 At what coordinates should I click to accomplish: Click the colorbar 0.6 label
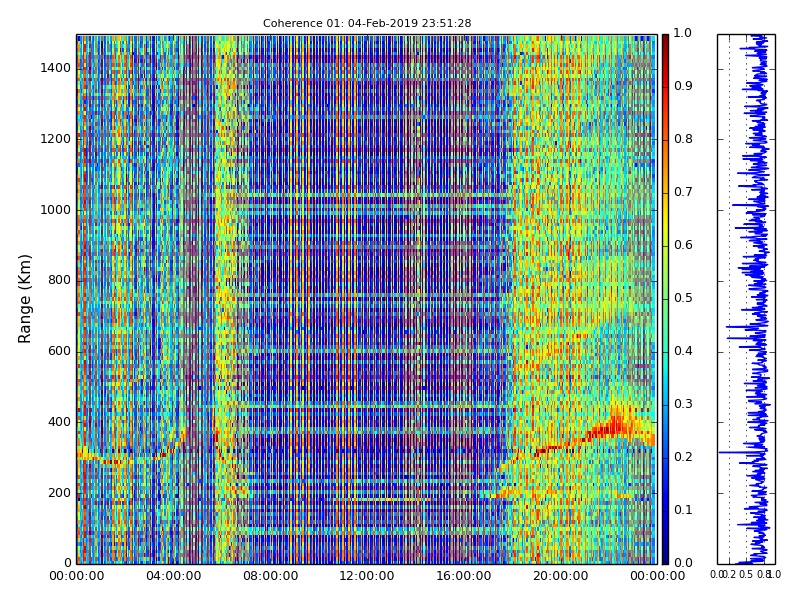coord(683,245)
